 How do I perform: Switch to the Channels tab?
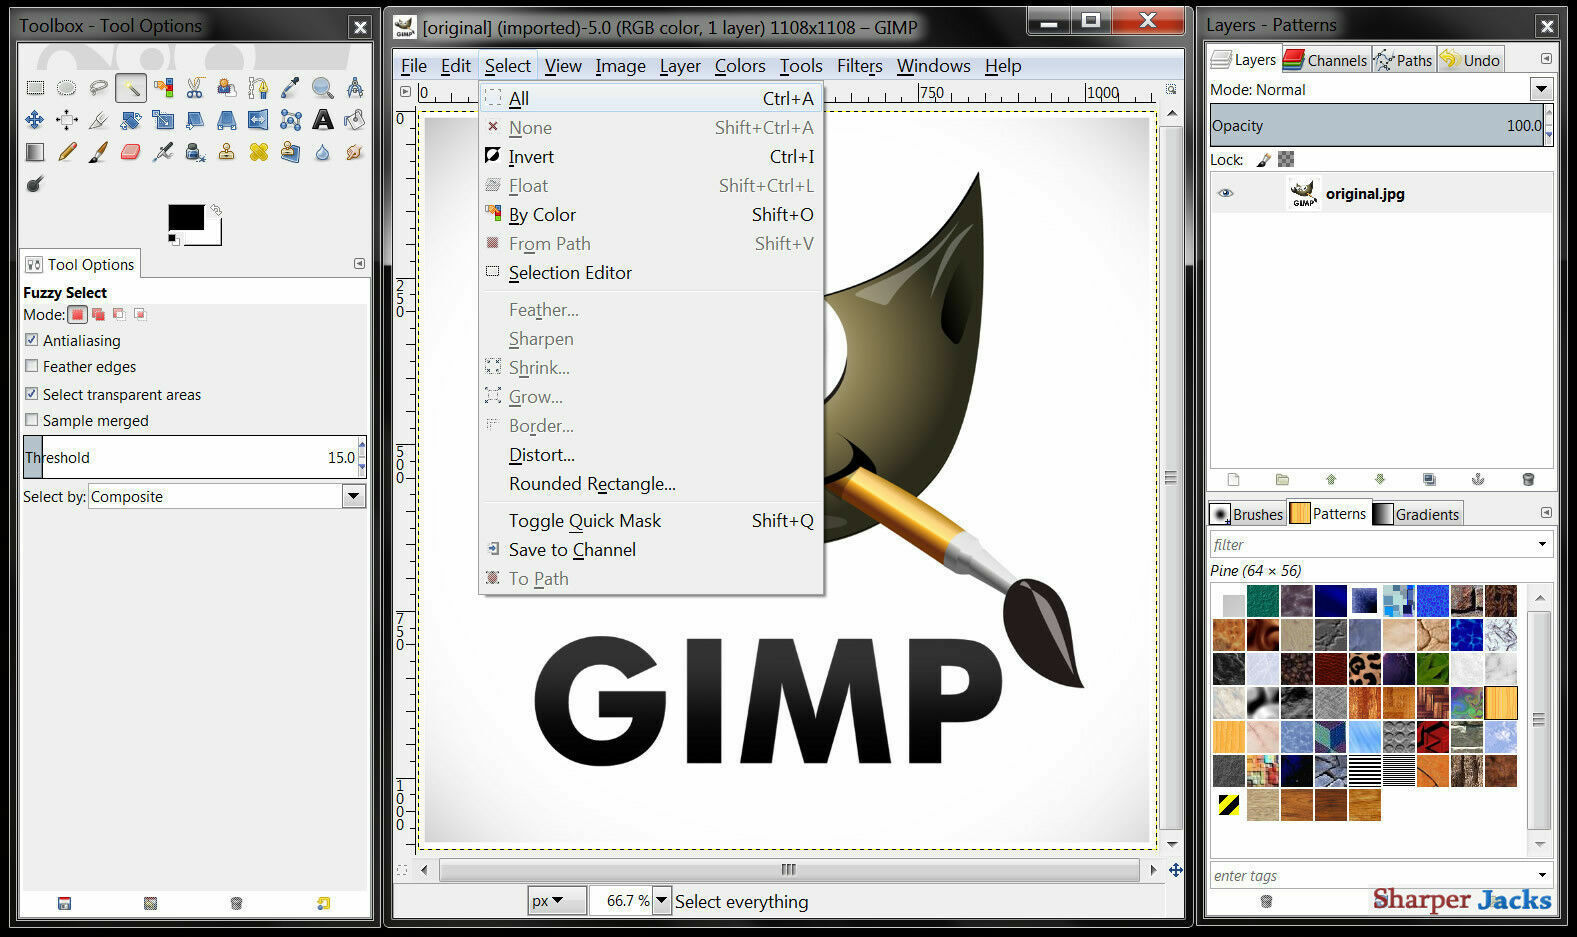(x=1325, y=60)
